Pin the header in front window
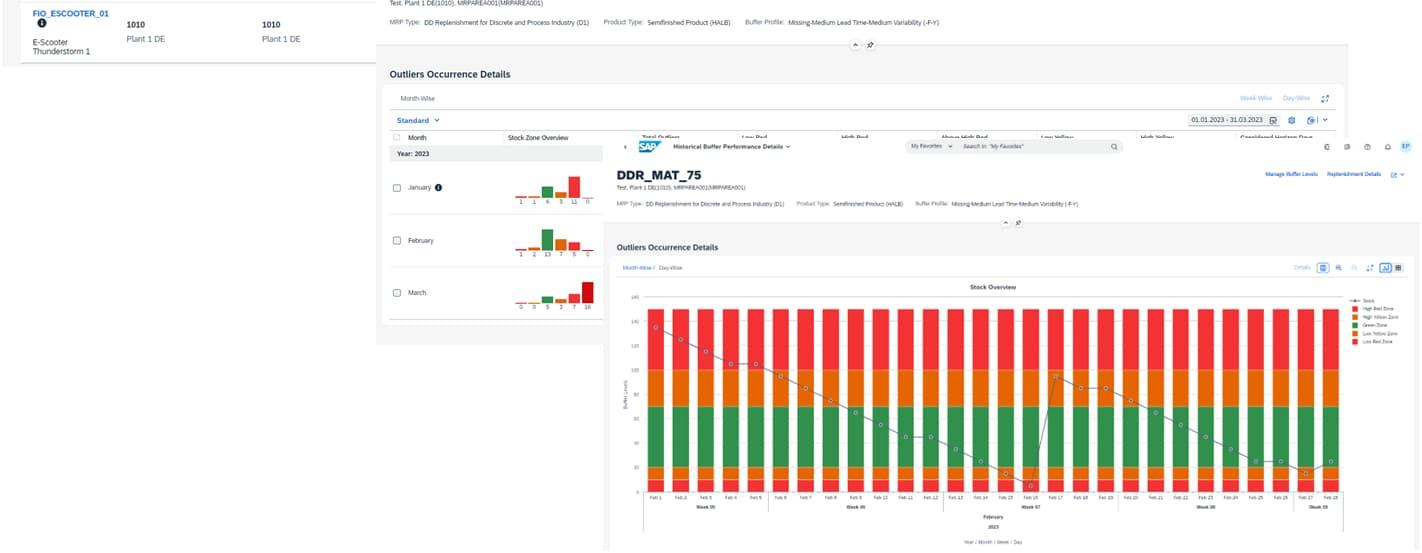Viewport: 1422px width, 553px height. point(1018,223)
